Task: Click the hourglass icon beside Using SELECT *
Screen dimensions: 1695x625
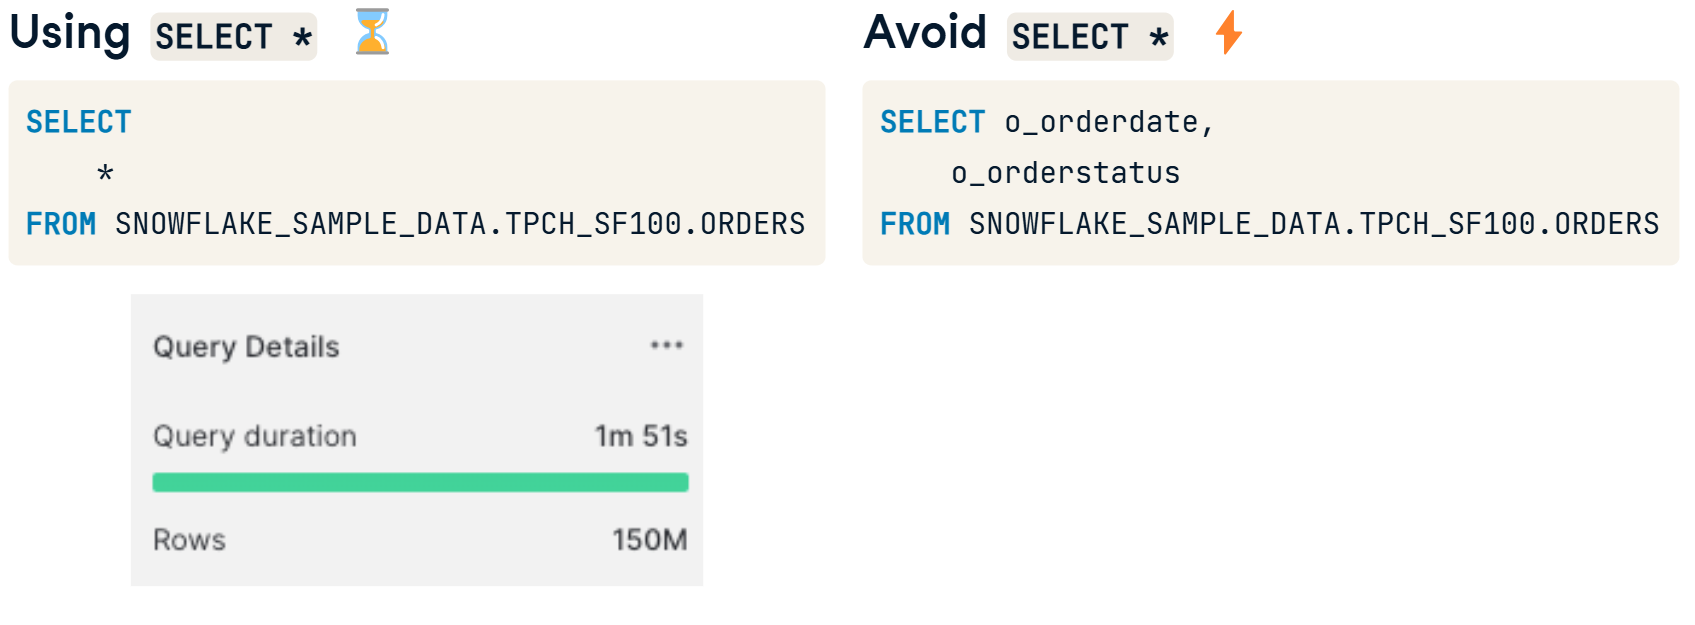Action: click(x=372, y=31)
